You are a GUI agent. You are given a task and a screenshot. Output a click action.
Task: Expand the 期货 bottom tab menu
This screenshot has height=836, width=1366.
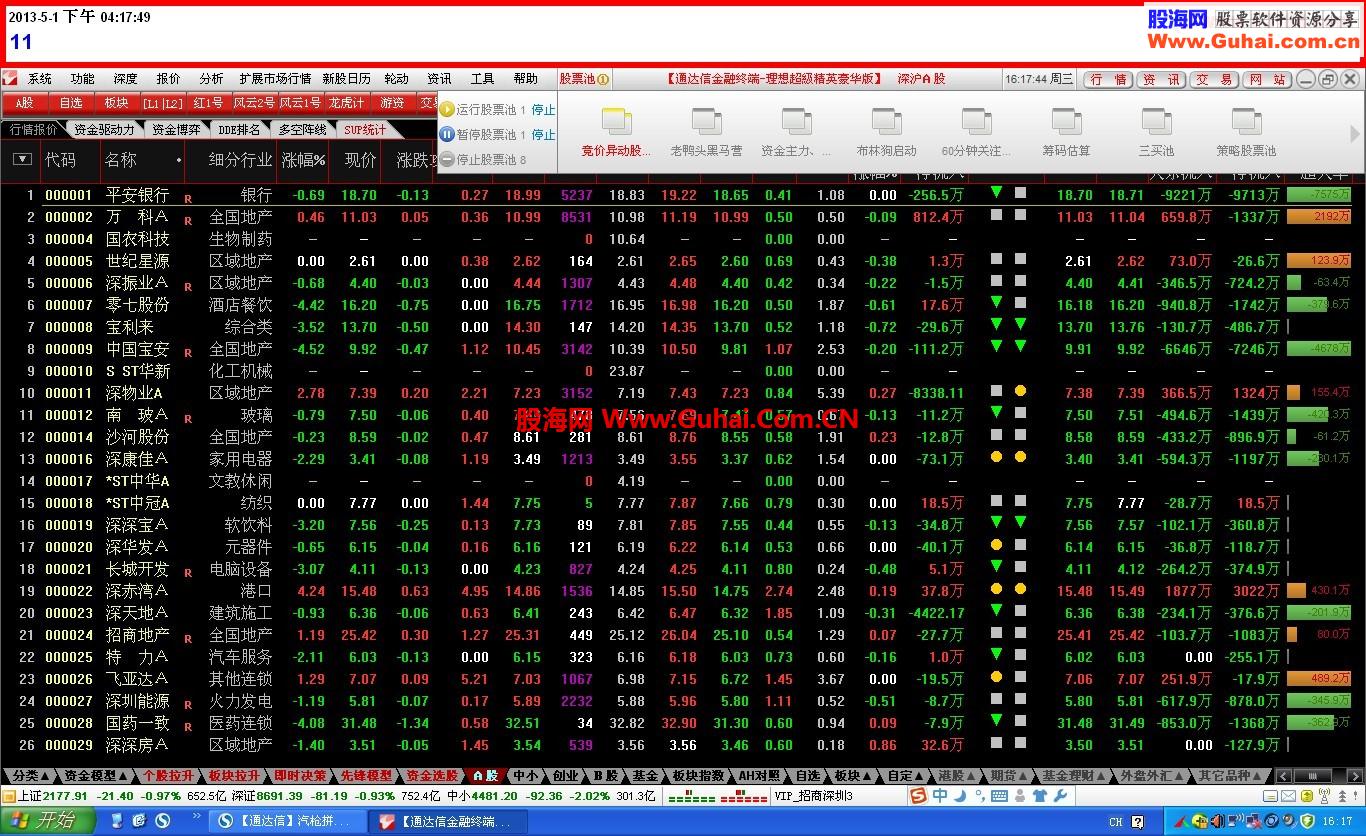pyautogui.click(x=1008, y=776)
